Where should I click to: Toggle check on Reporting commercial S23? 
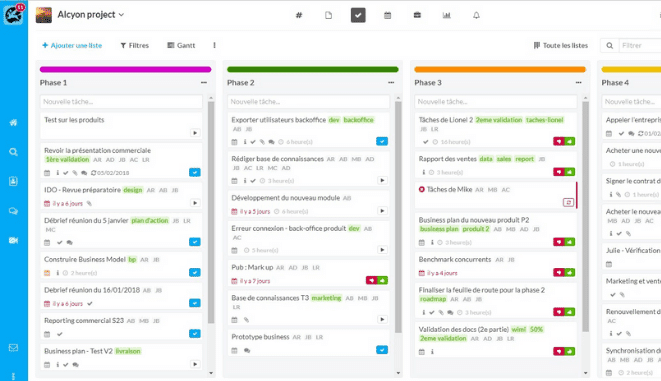tap(195, 334)
